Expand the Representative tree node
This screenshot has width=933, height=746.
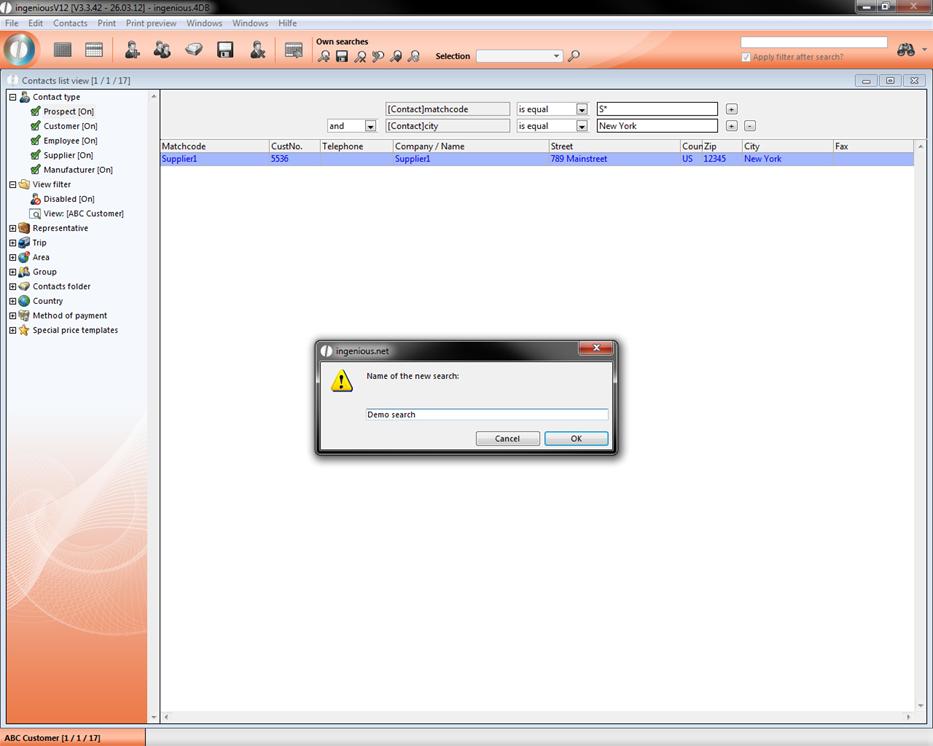[13, 228]
